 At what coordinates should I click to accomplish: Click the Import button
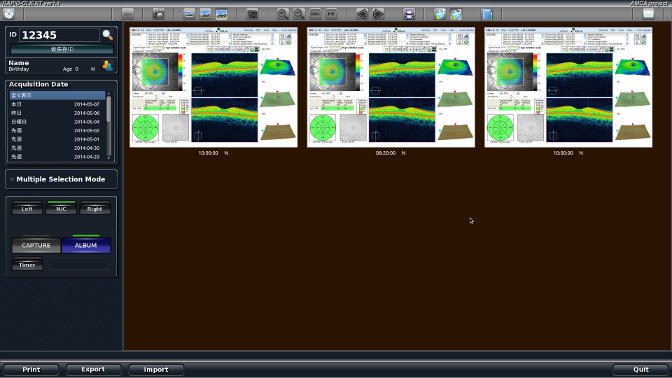pyautogui.click(x=156, y=369)
